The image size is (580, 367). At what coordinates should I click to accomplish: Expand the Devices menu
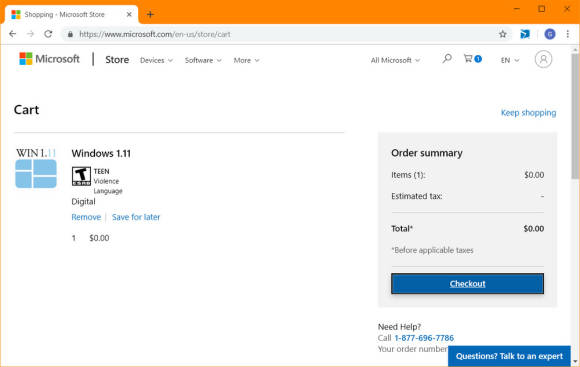click(156, 60)
